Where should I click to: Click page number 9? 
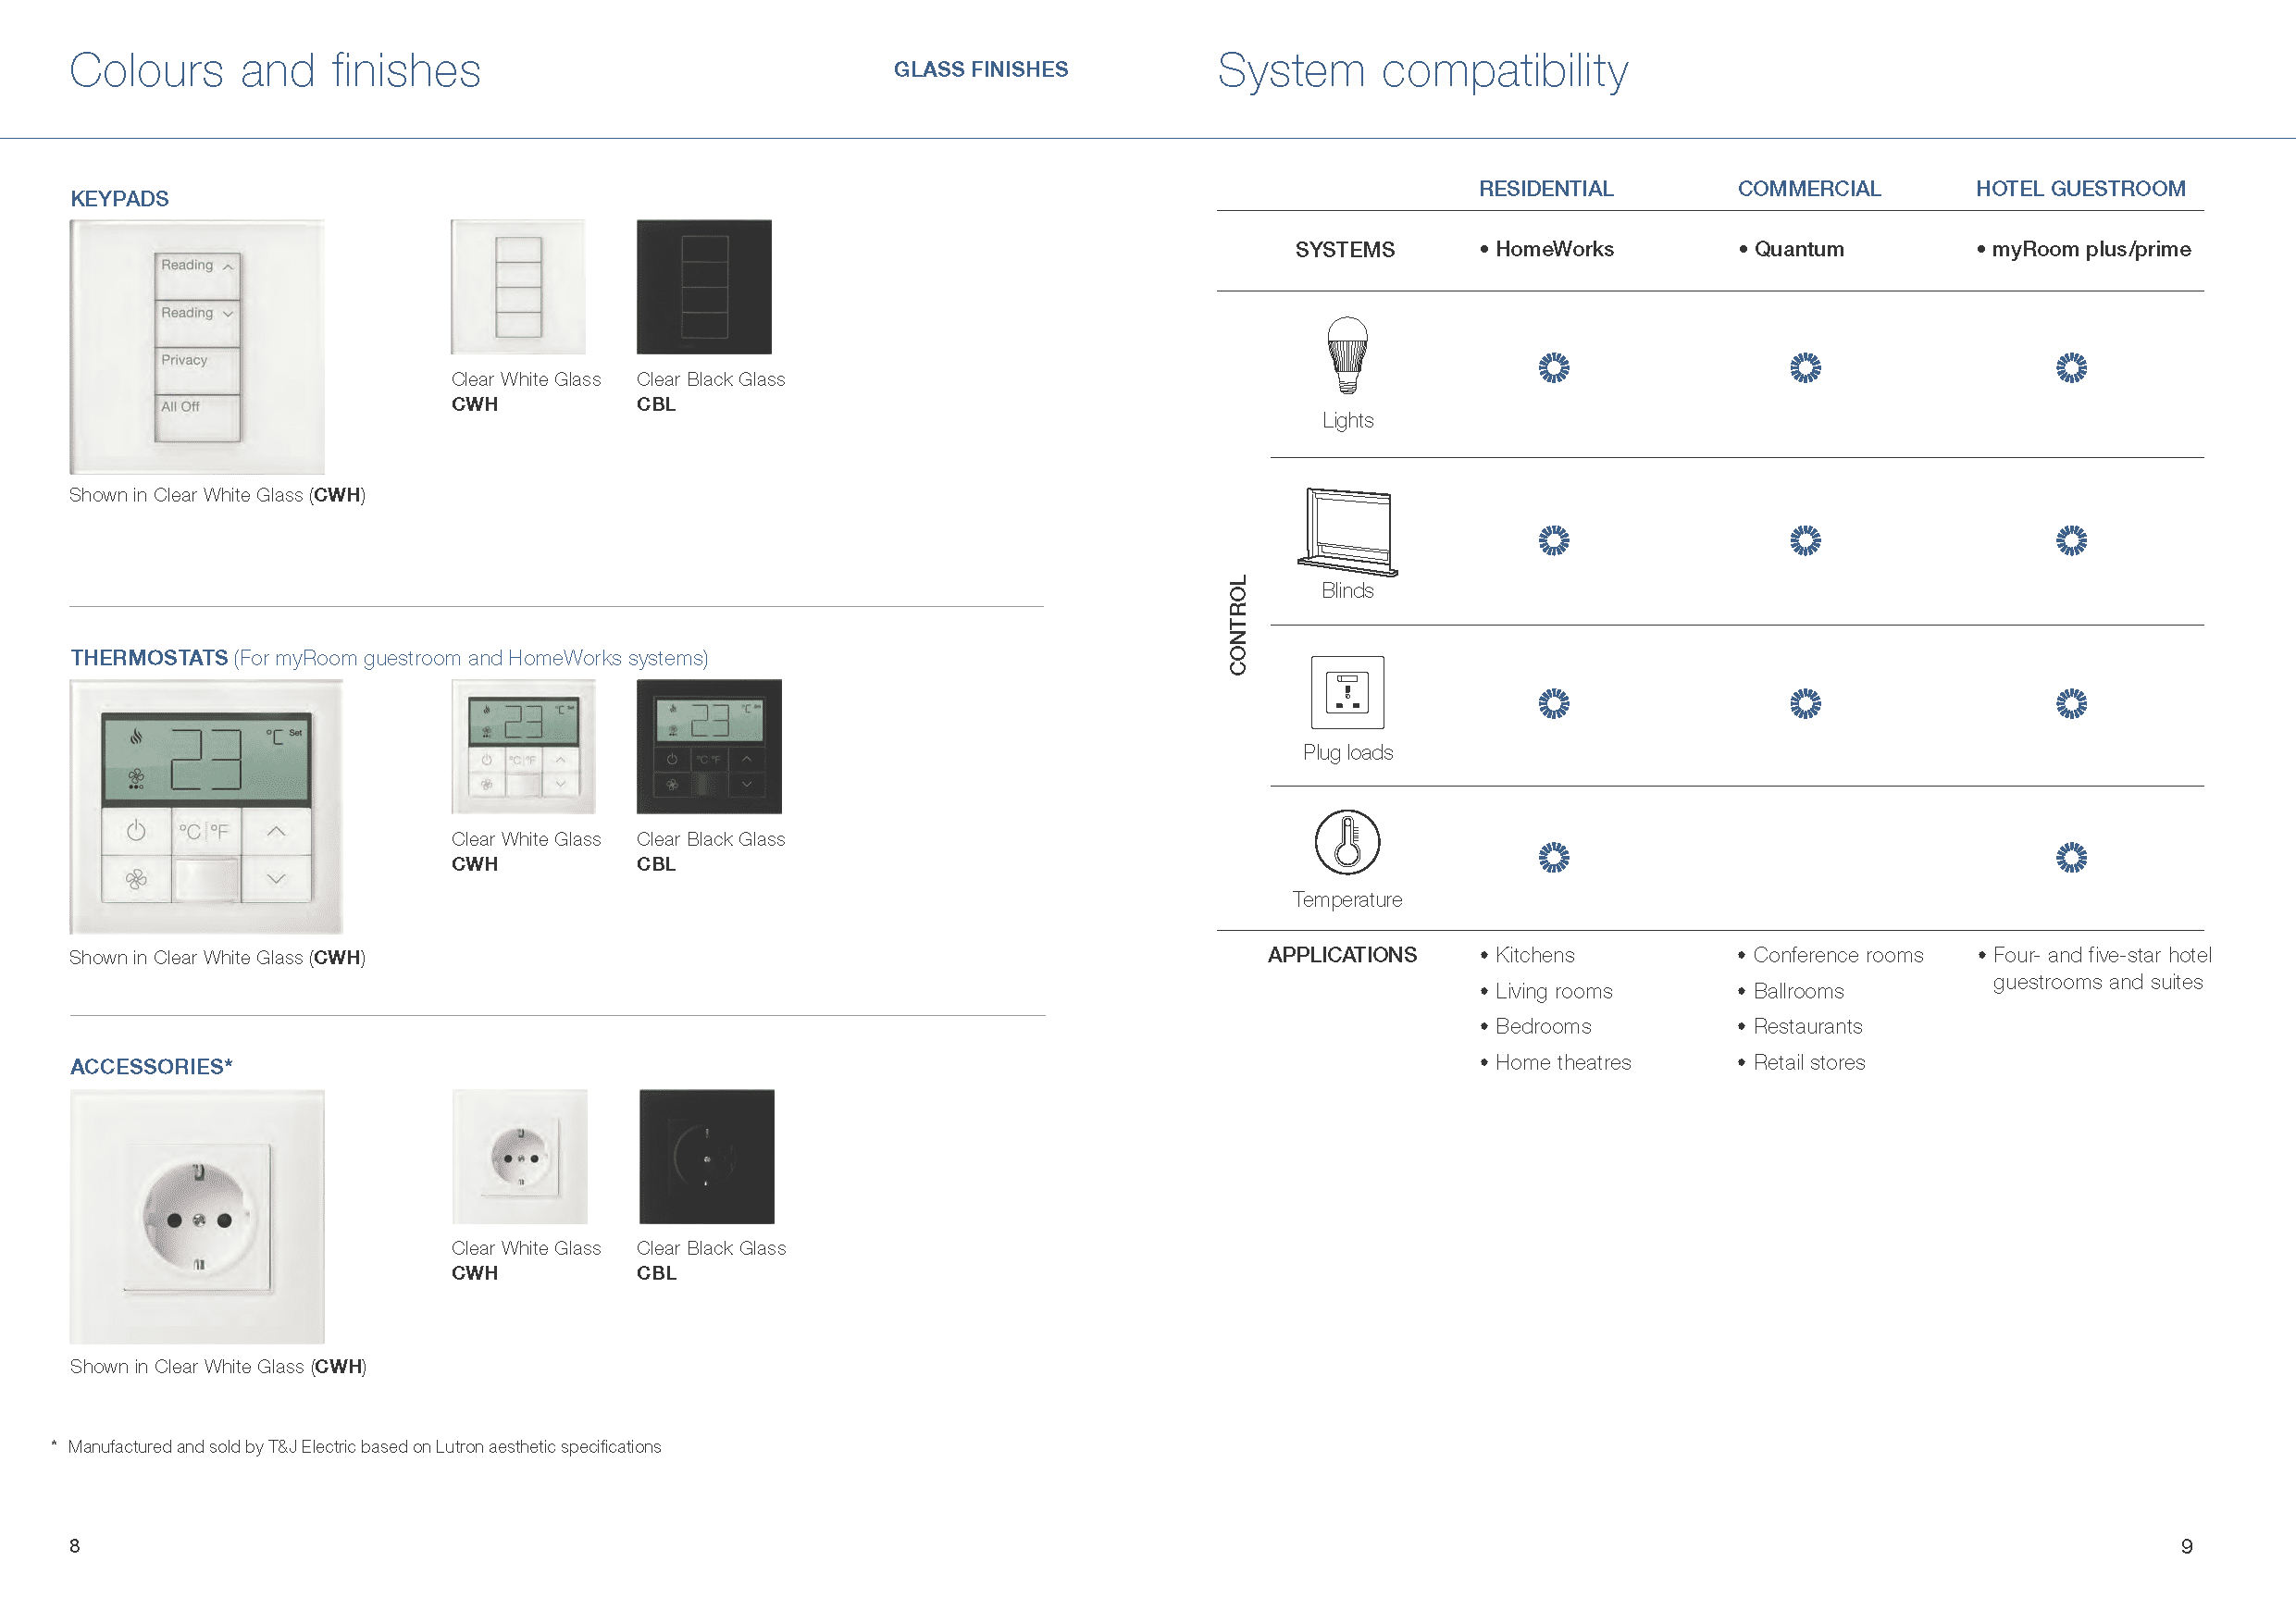(x=2187, y=1547)
